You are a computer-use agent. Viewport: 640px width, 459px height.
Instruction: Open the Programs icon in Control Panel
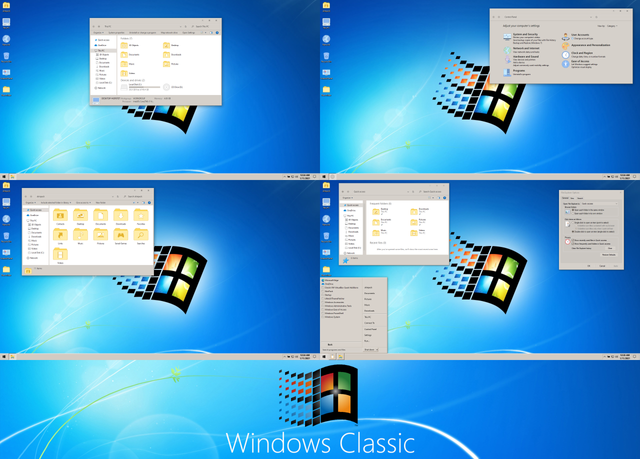[x=507, y=73]
